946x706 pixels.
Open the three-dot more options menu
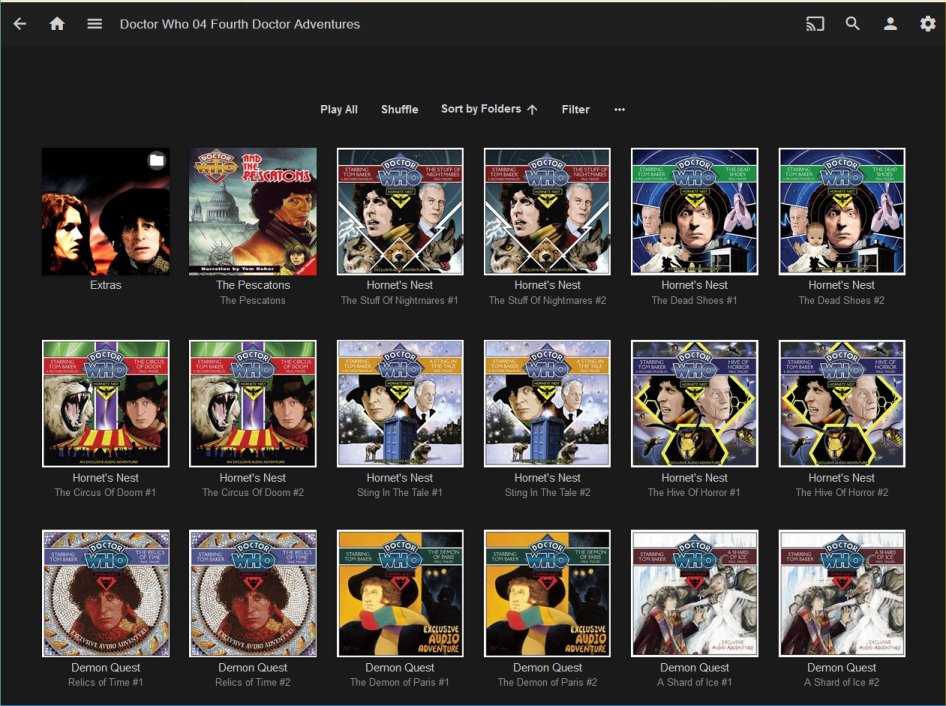pyautogui.click(x=620, y=109)
